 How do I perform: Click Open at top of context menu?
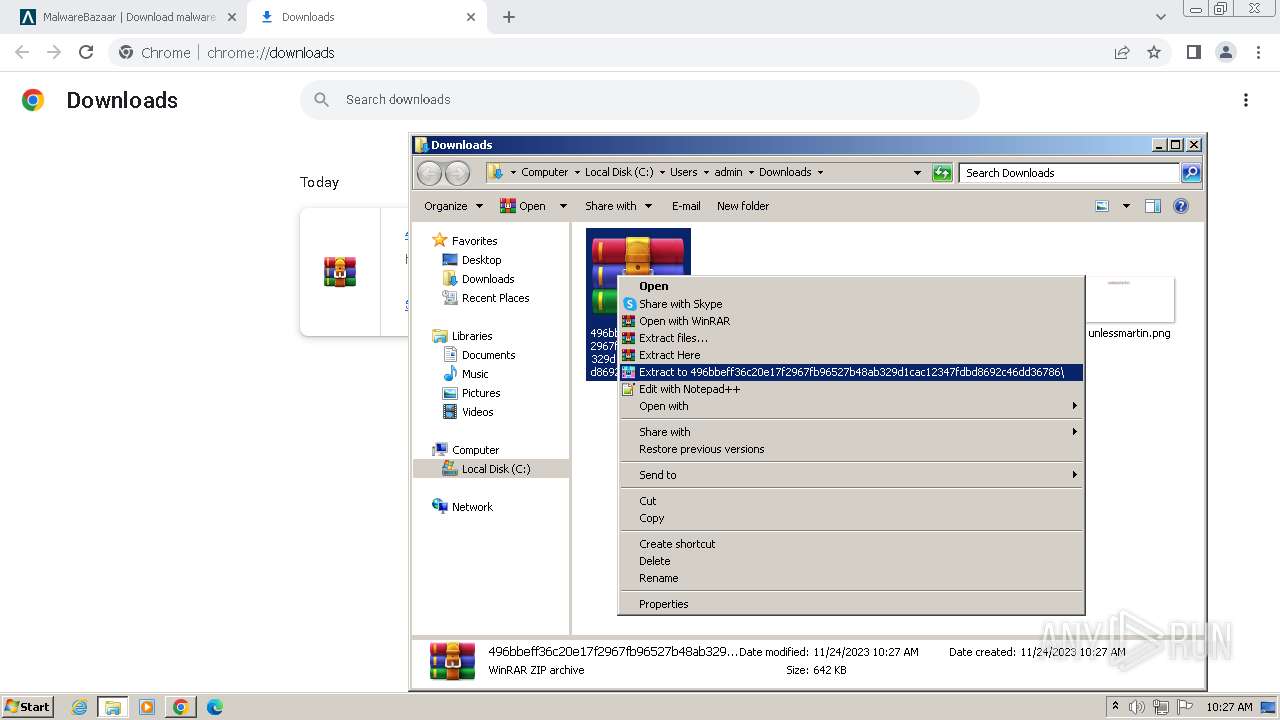point(653,286)
